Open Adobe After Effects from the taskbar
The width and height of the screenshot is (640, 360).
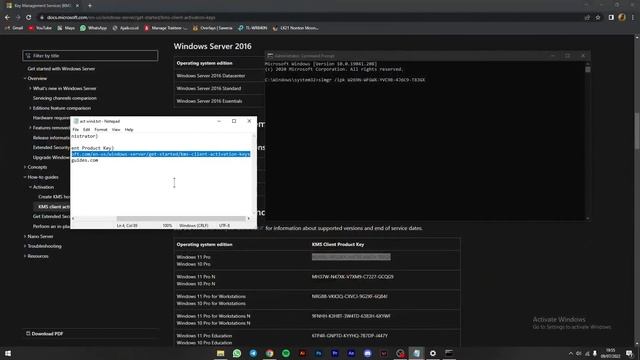click(351, 353)
